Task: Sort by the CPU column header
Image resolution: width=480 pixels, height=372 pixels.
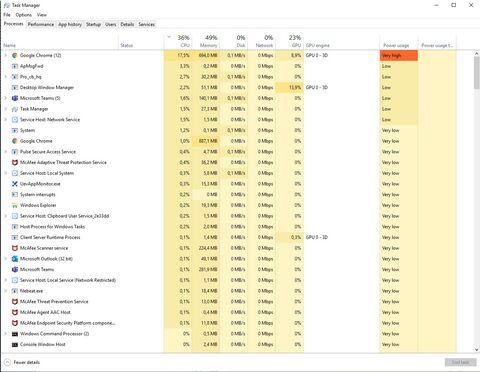Action: pos(178,41)
